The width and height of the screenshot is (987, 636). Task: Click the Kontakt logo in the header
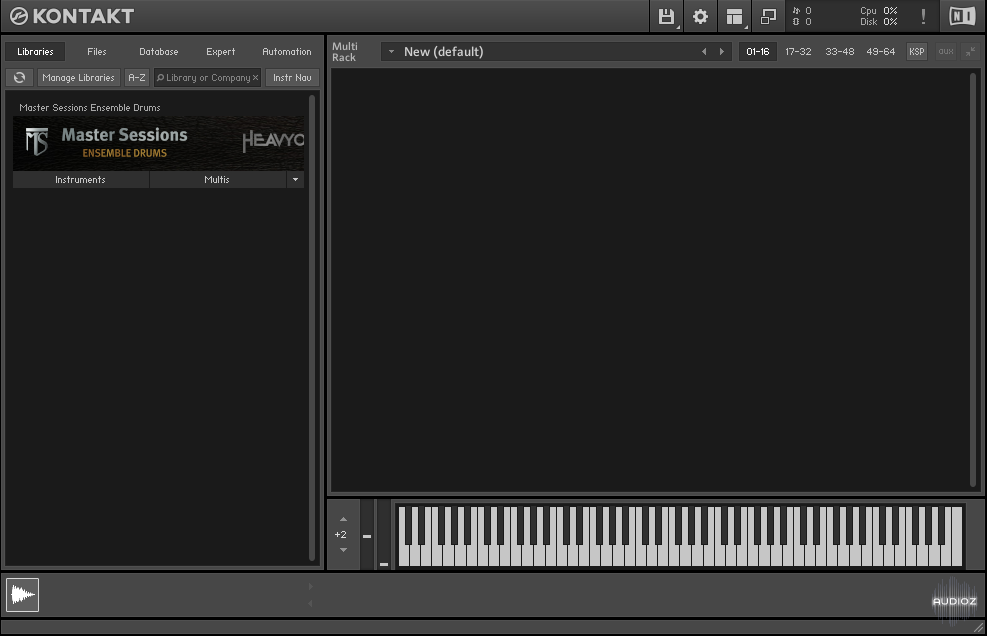(72, 16)
